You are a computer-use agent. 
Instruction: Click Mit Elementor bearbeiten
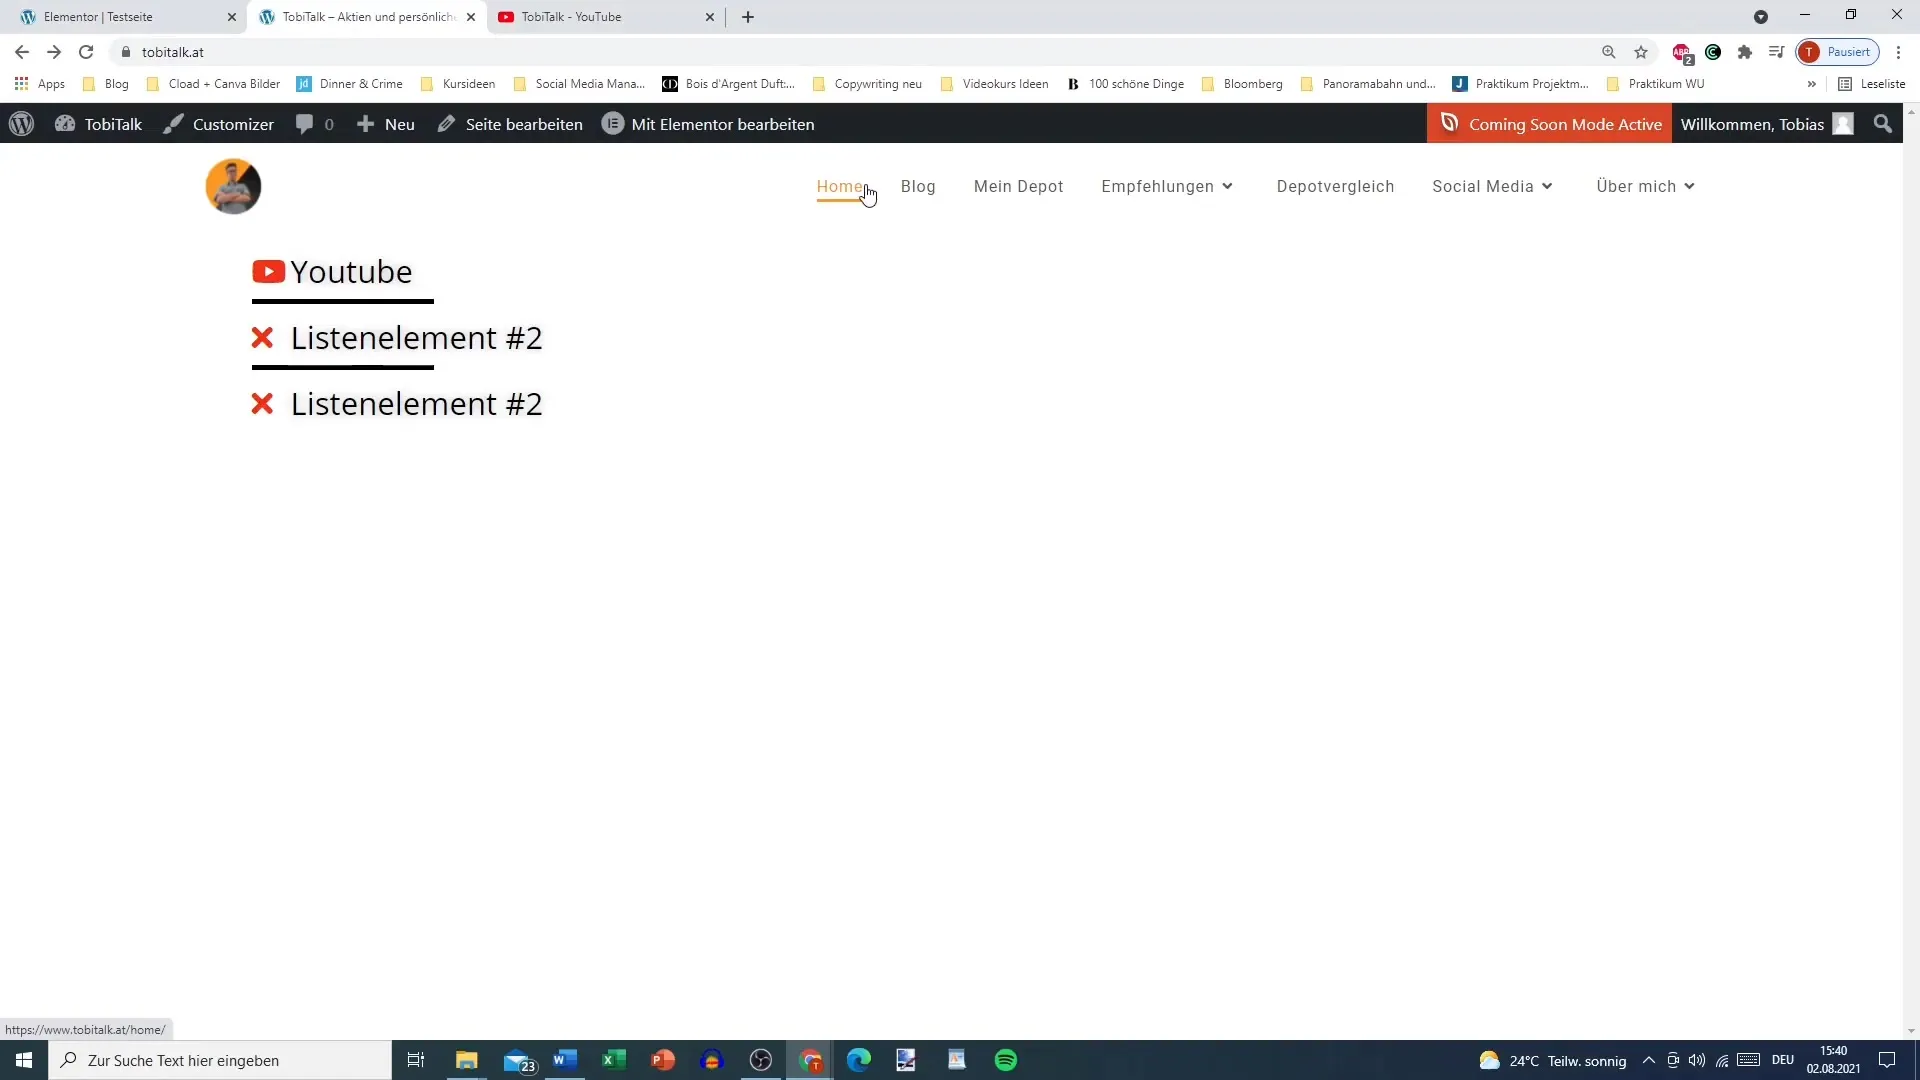pyautogui.click(x=708, y=124)
